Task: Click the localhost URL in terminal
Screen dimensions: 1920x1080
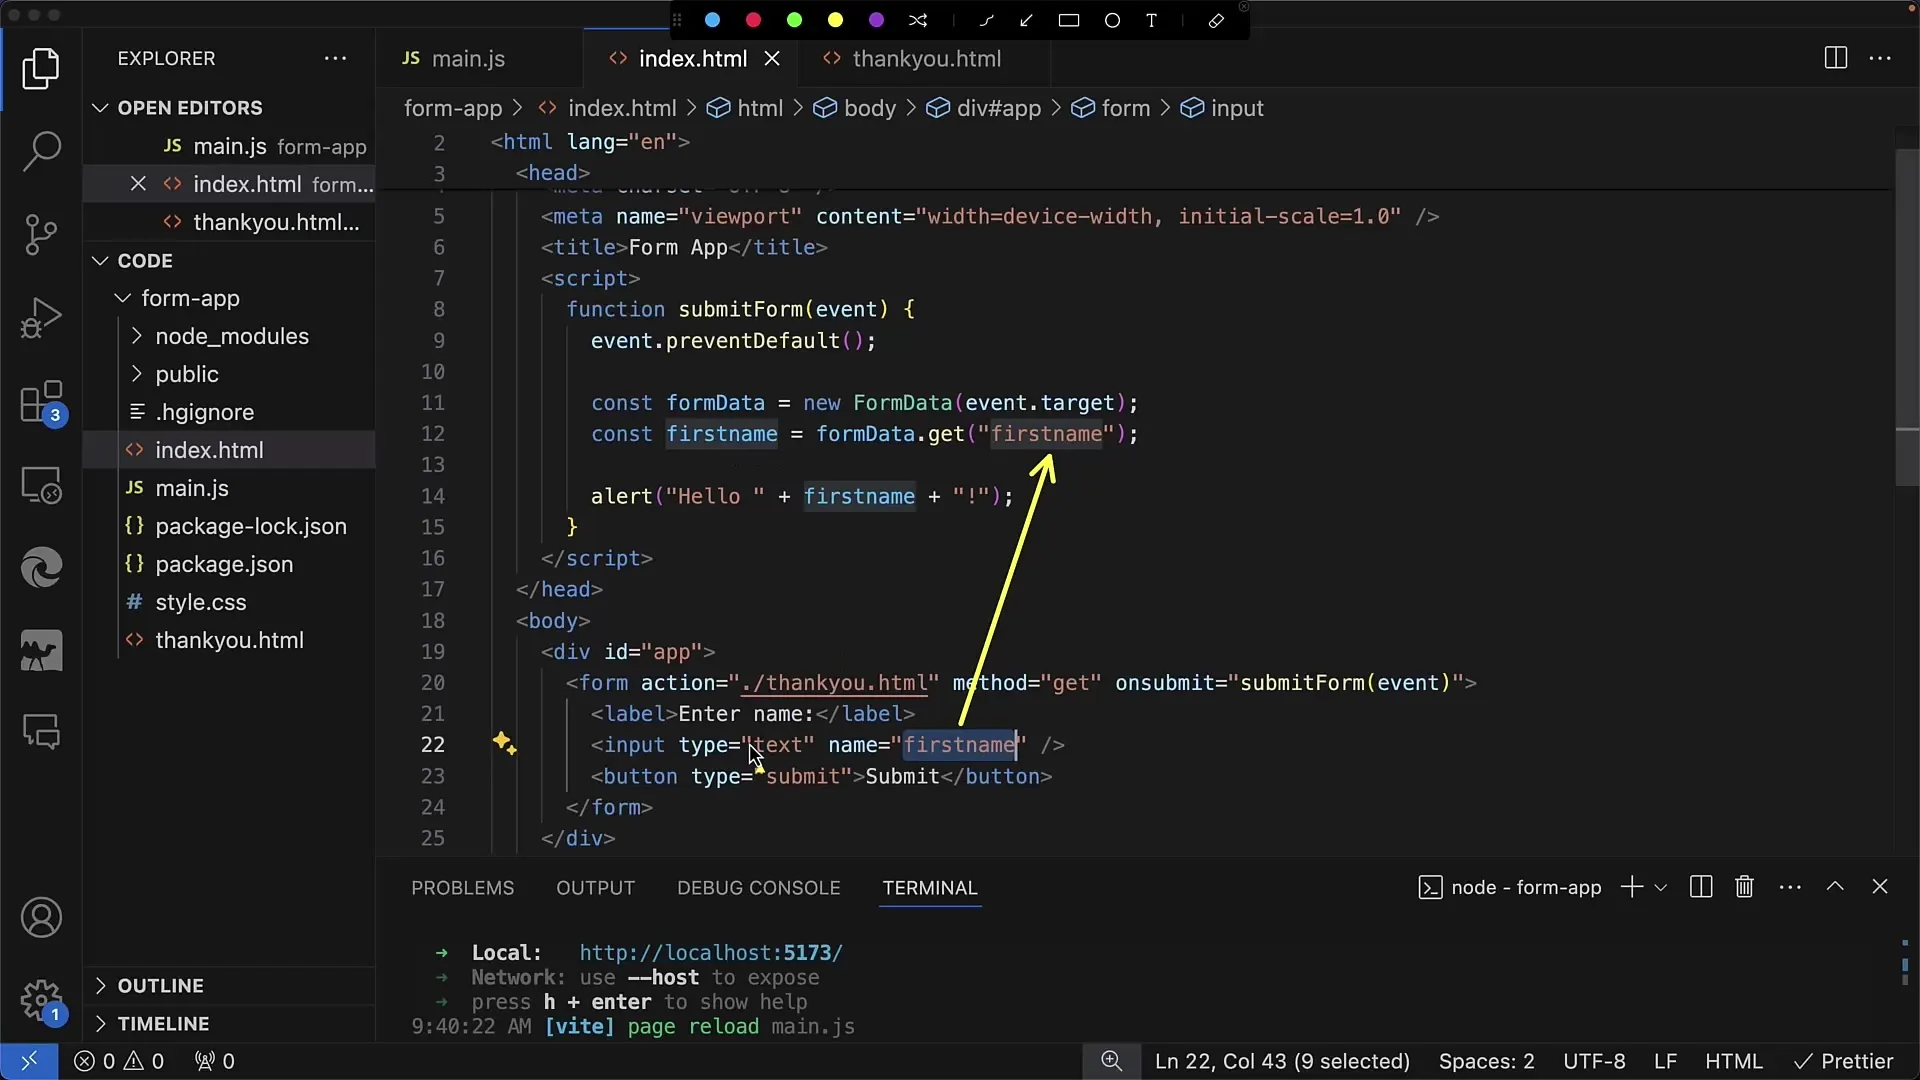Action: pos(711,952)
